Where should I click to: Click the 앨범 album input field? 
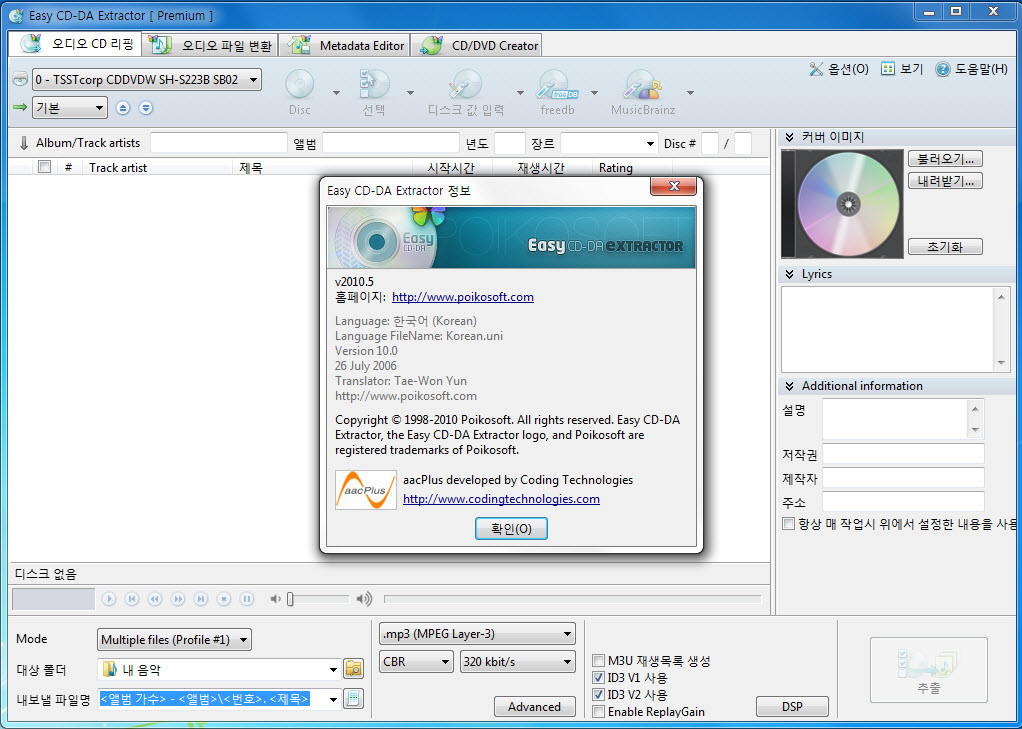coord(391,143)
